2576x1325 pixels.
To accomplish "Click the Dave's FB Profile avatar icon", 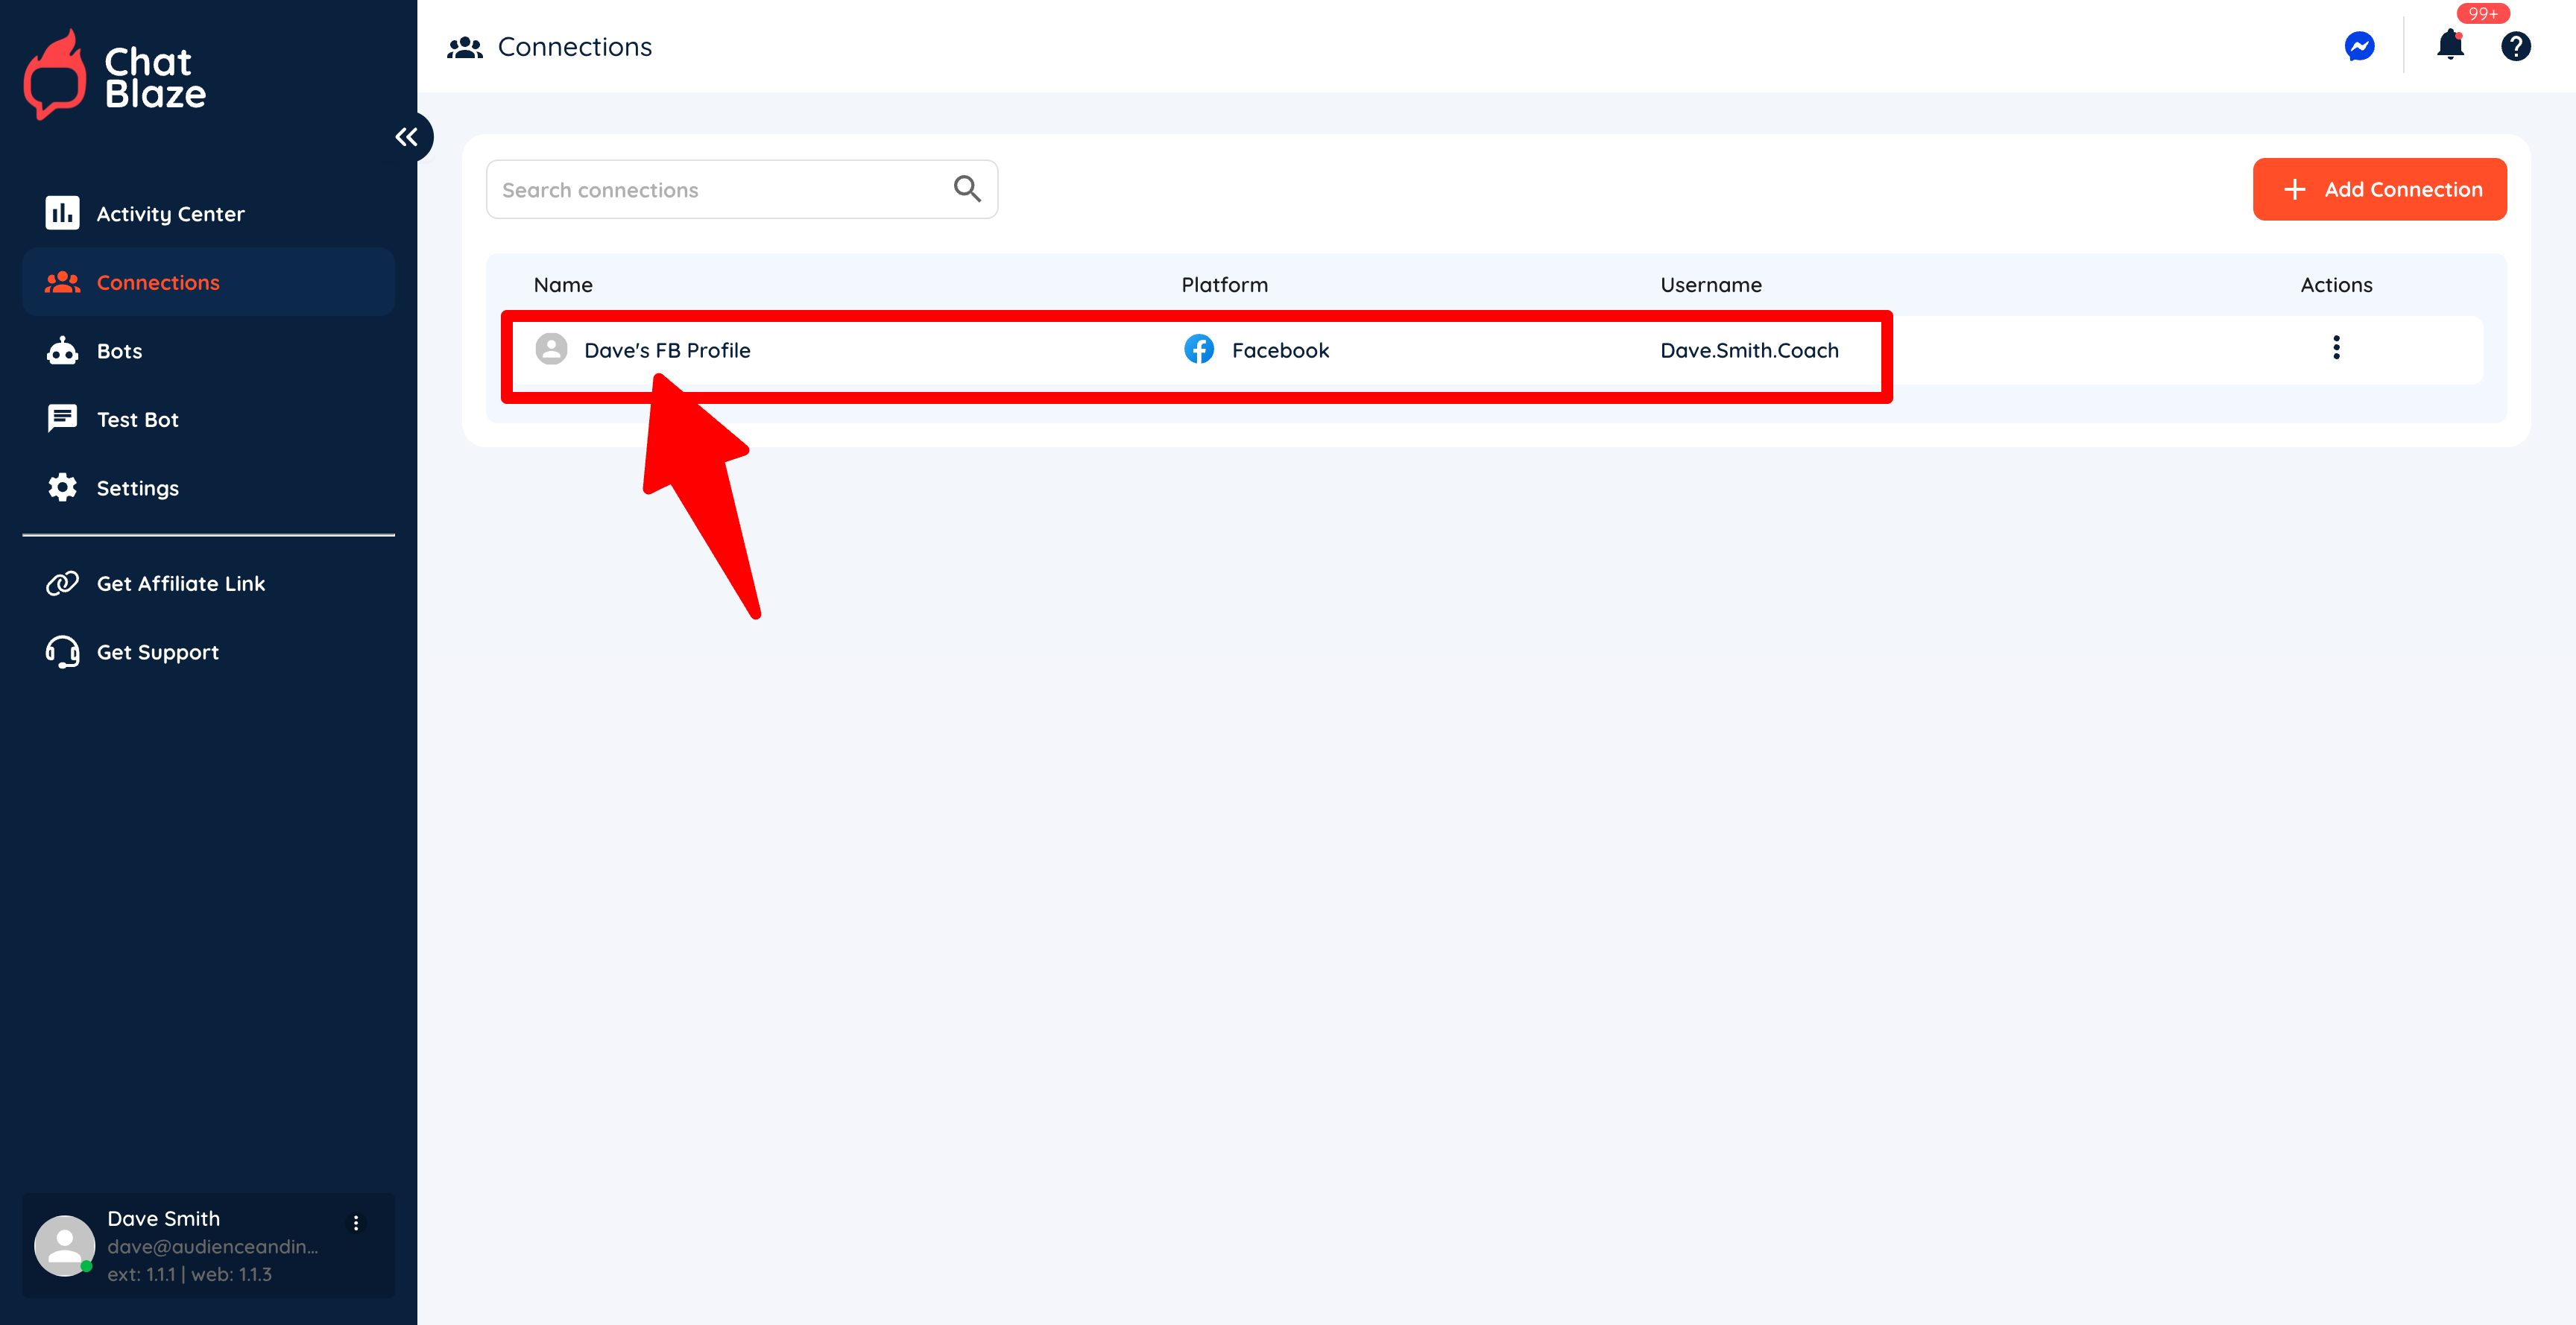I will pyautogui.click(x=551, y=349).
